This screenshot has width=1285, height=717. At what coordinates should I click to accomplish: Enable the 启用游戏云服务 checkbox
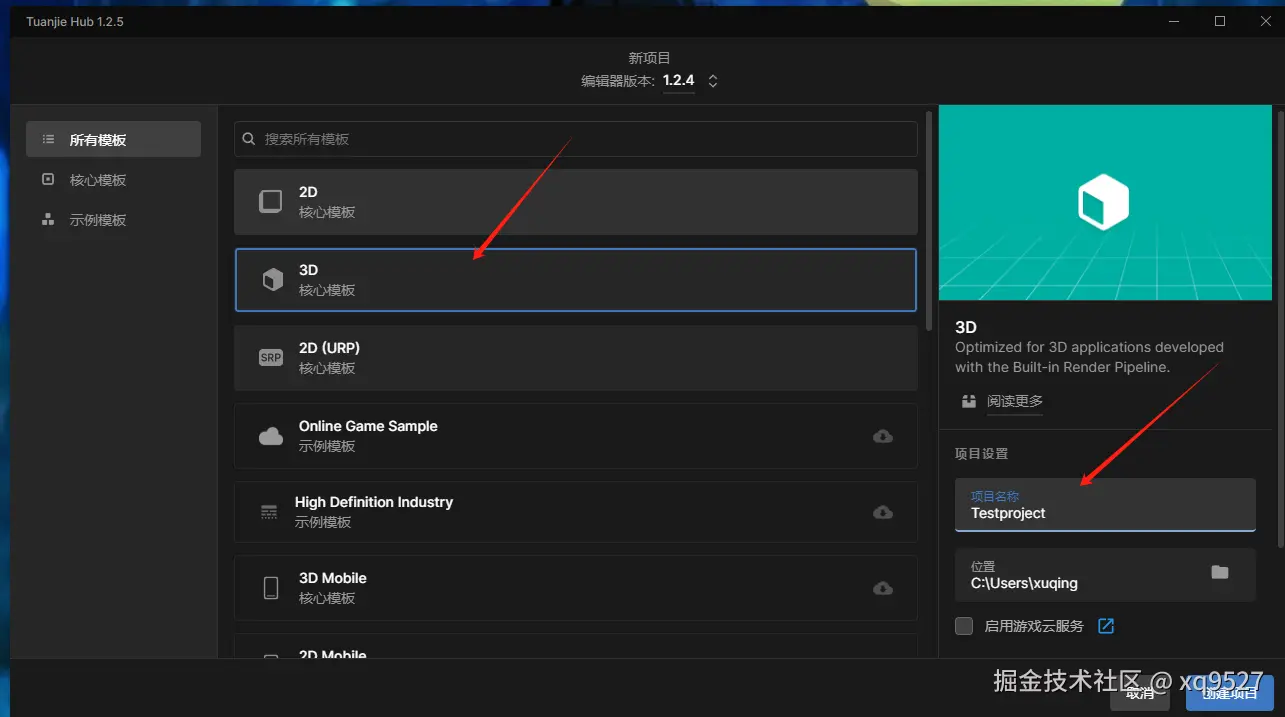[964, 626]
